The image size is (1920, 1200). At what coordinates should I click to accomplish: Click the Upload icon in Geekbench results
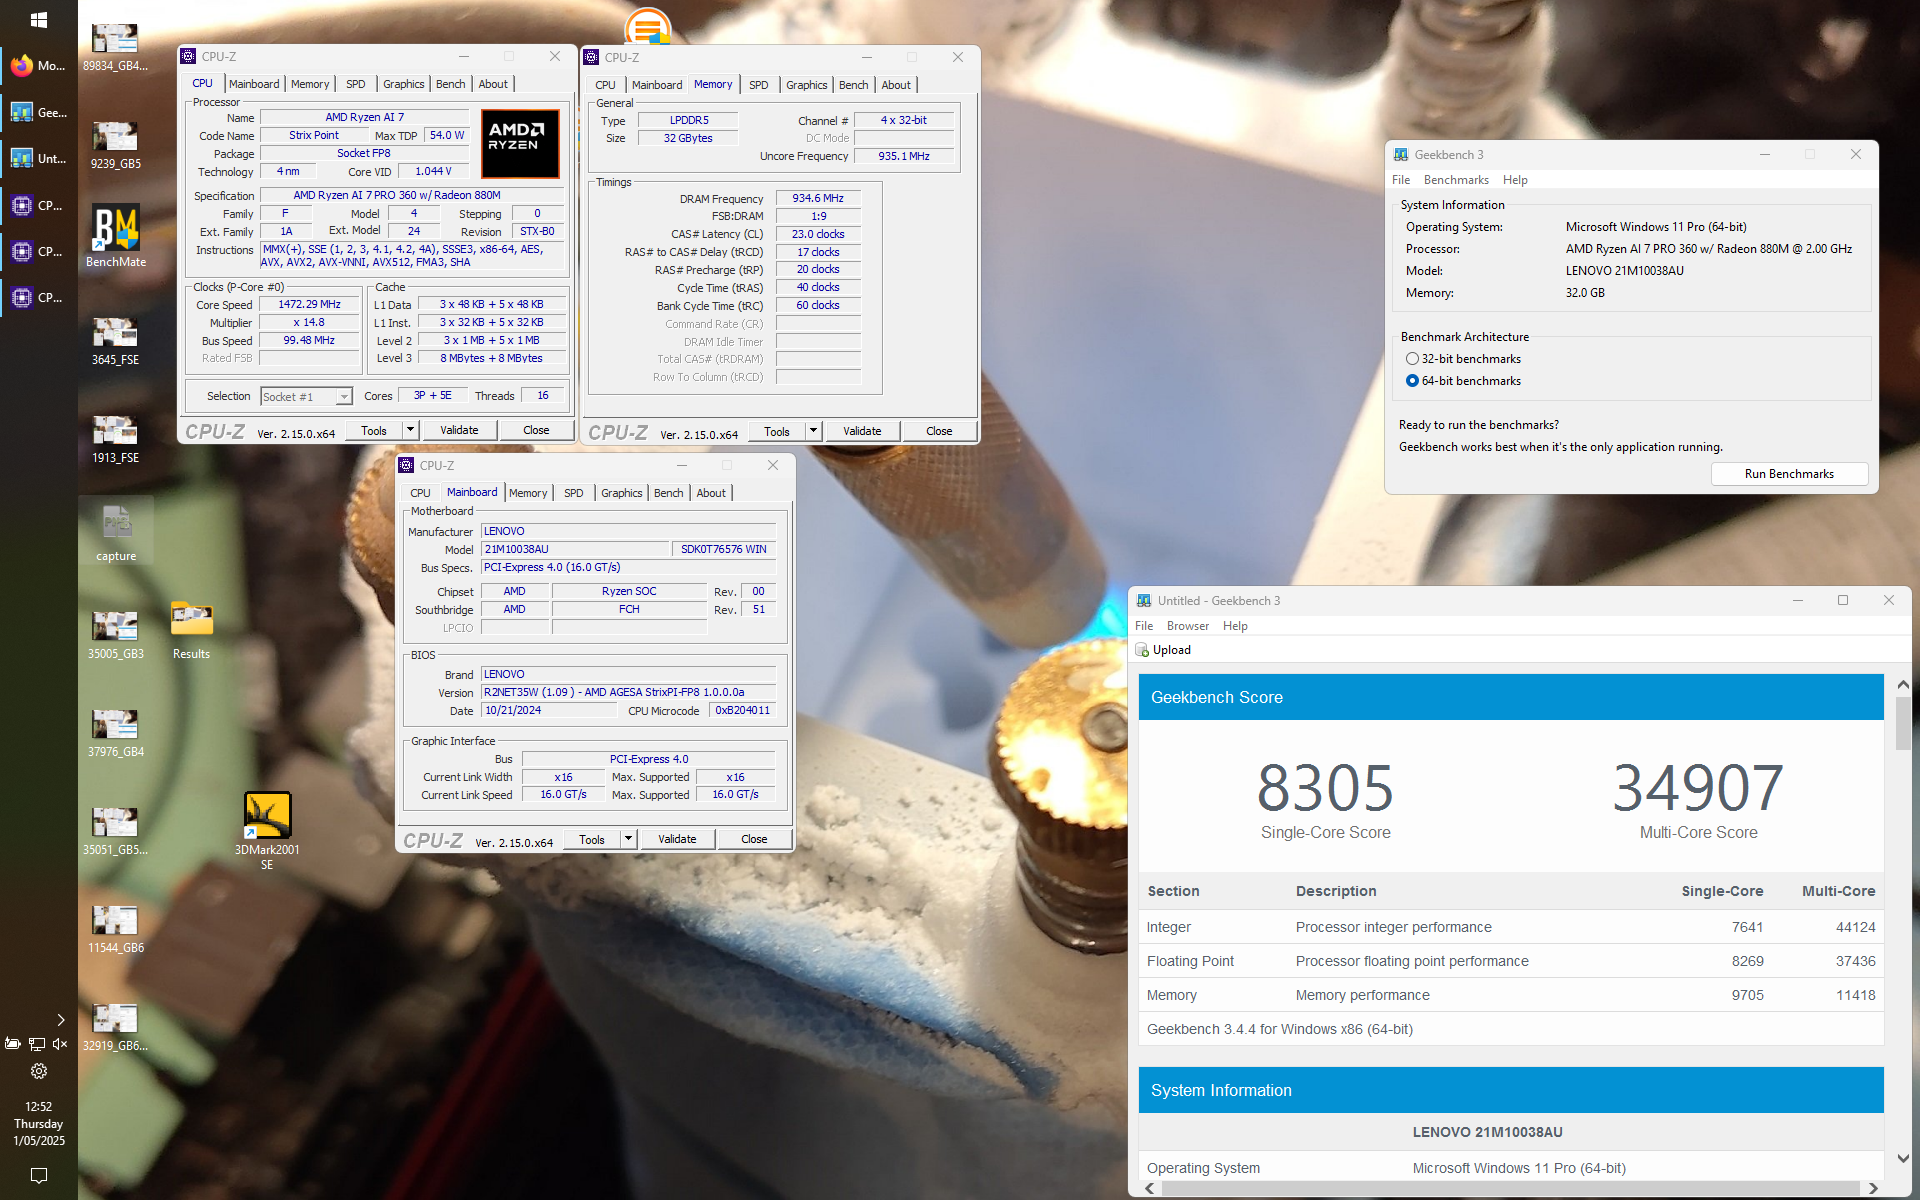click(1142, 650)
